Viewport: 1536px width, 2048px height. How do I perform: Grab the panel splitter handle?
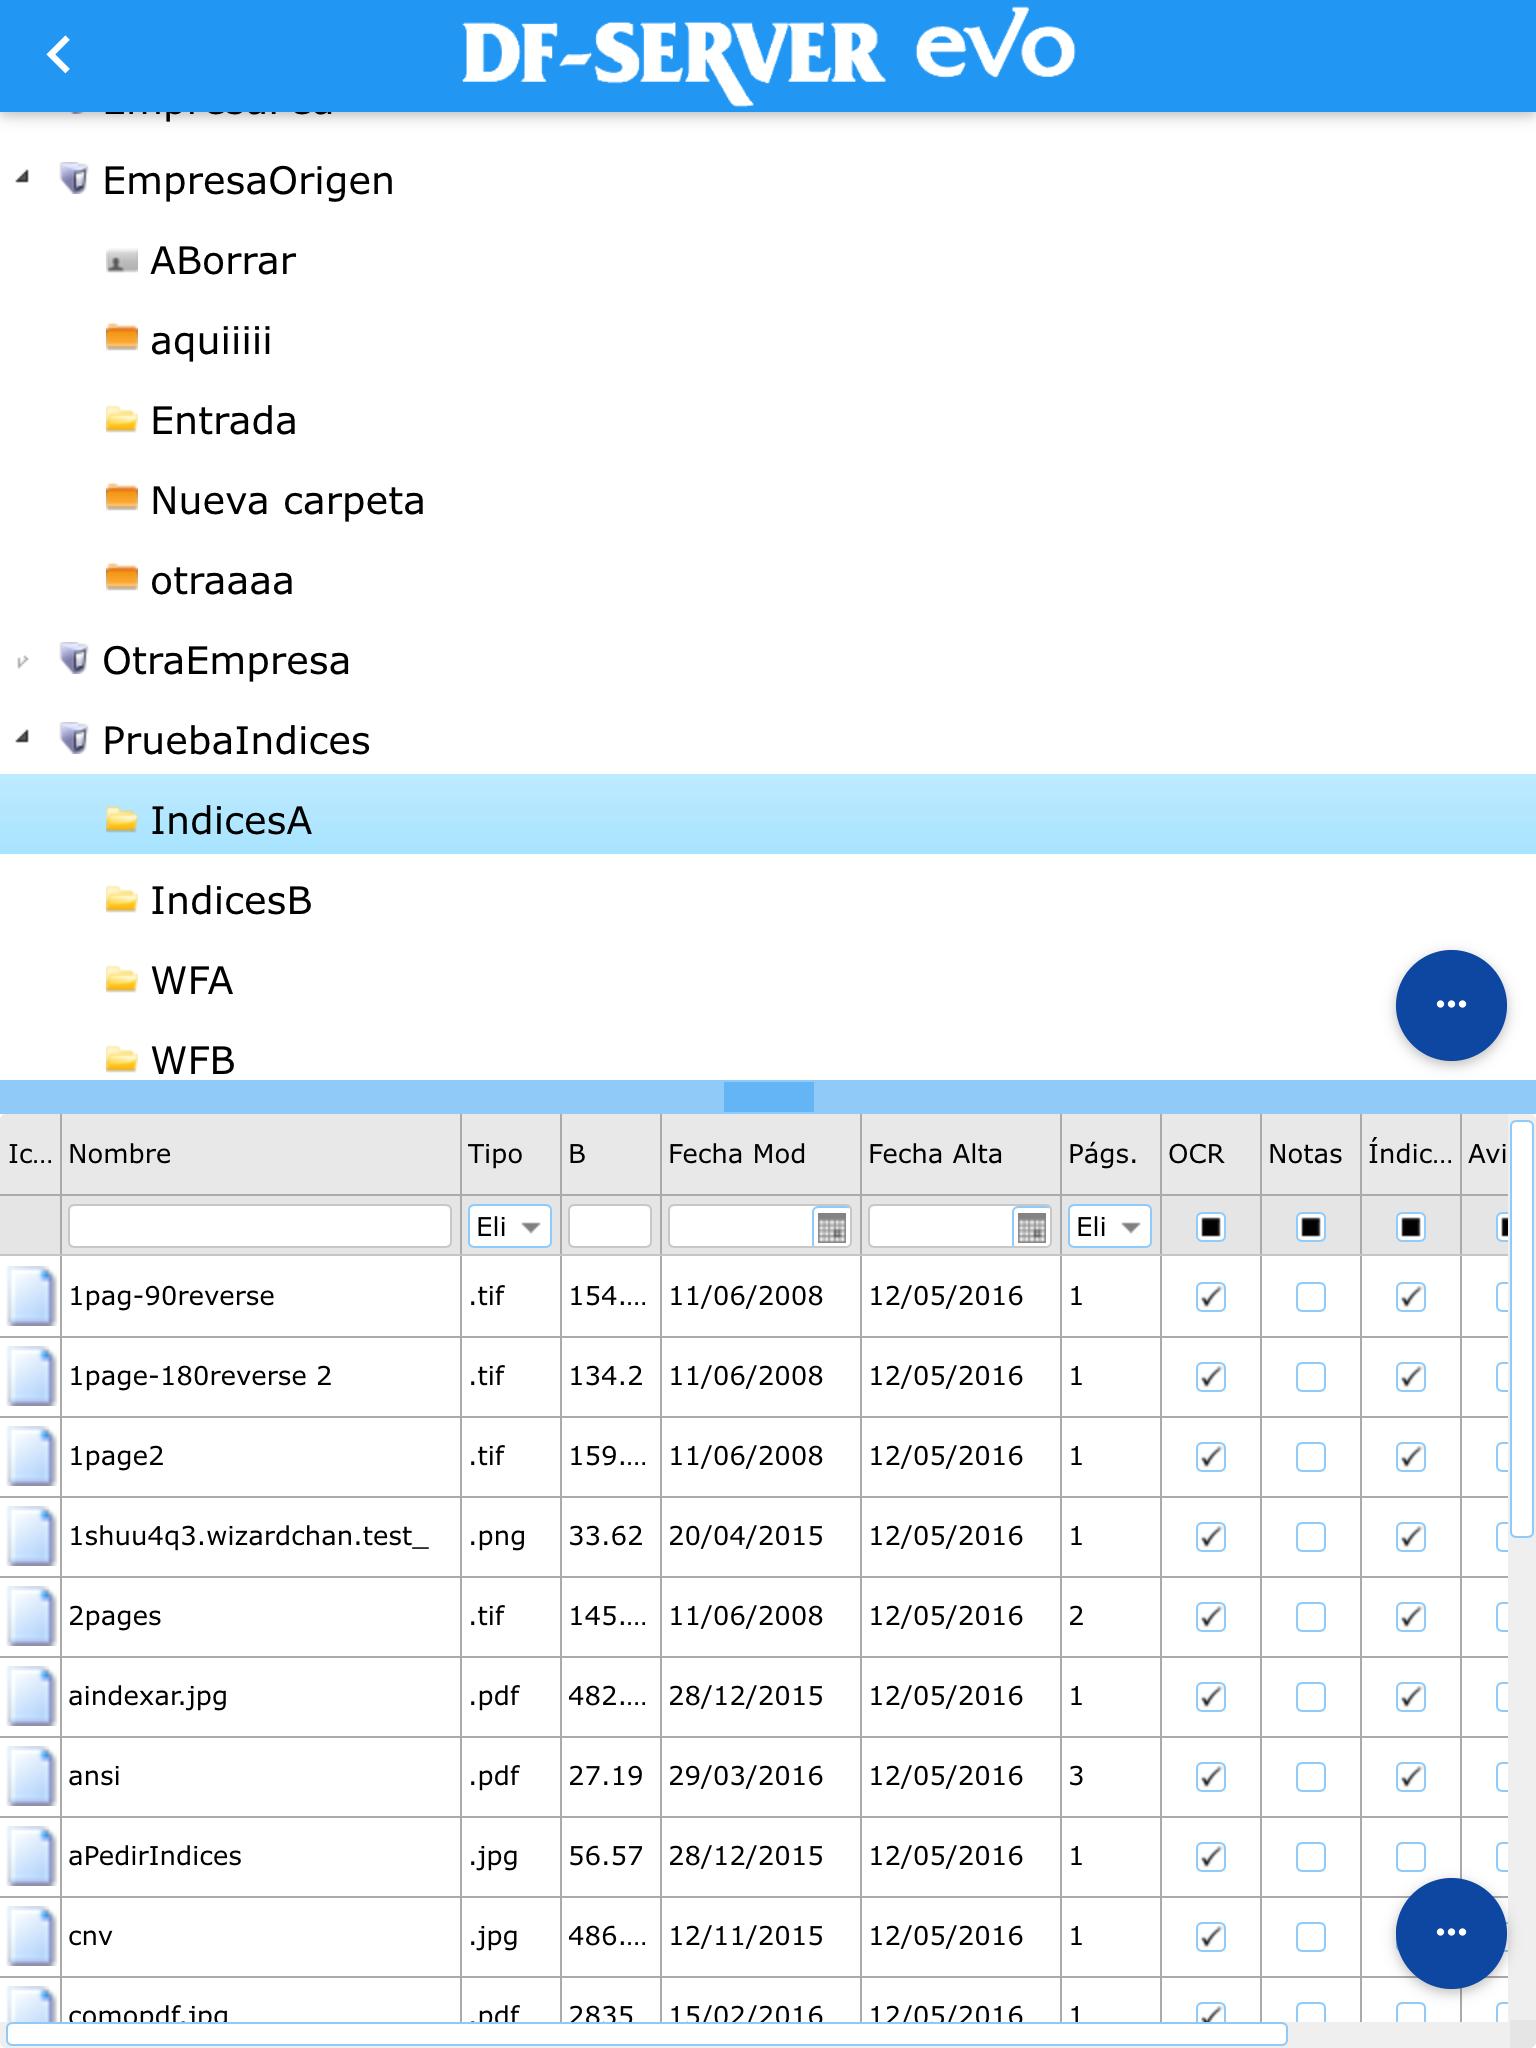click(x=768, y=1097)
